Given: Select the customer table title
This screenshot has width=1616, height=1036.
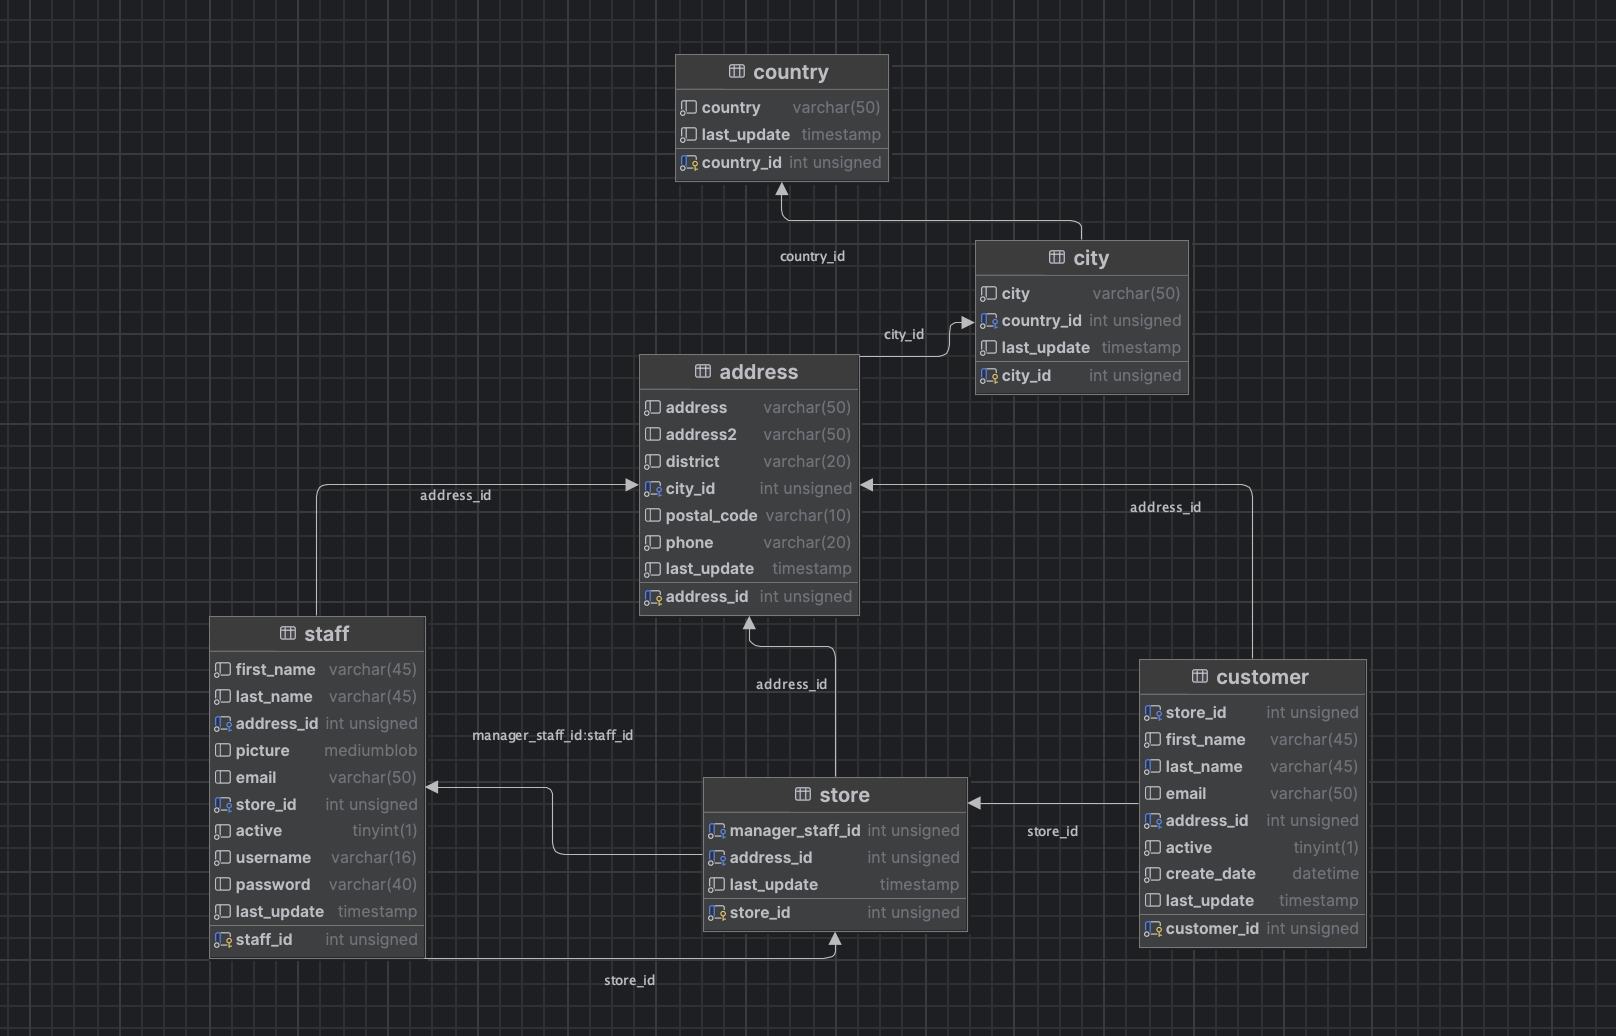Looking at the screenshot, I should tap(1262, 677).
